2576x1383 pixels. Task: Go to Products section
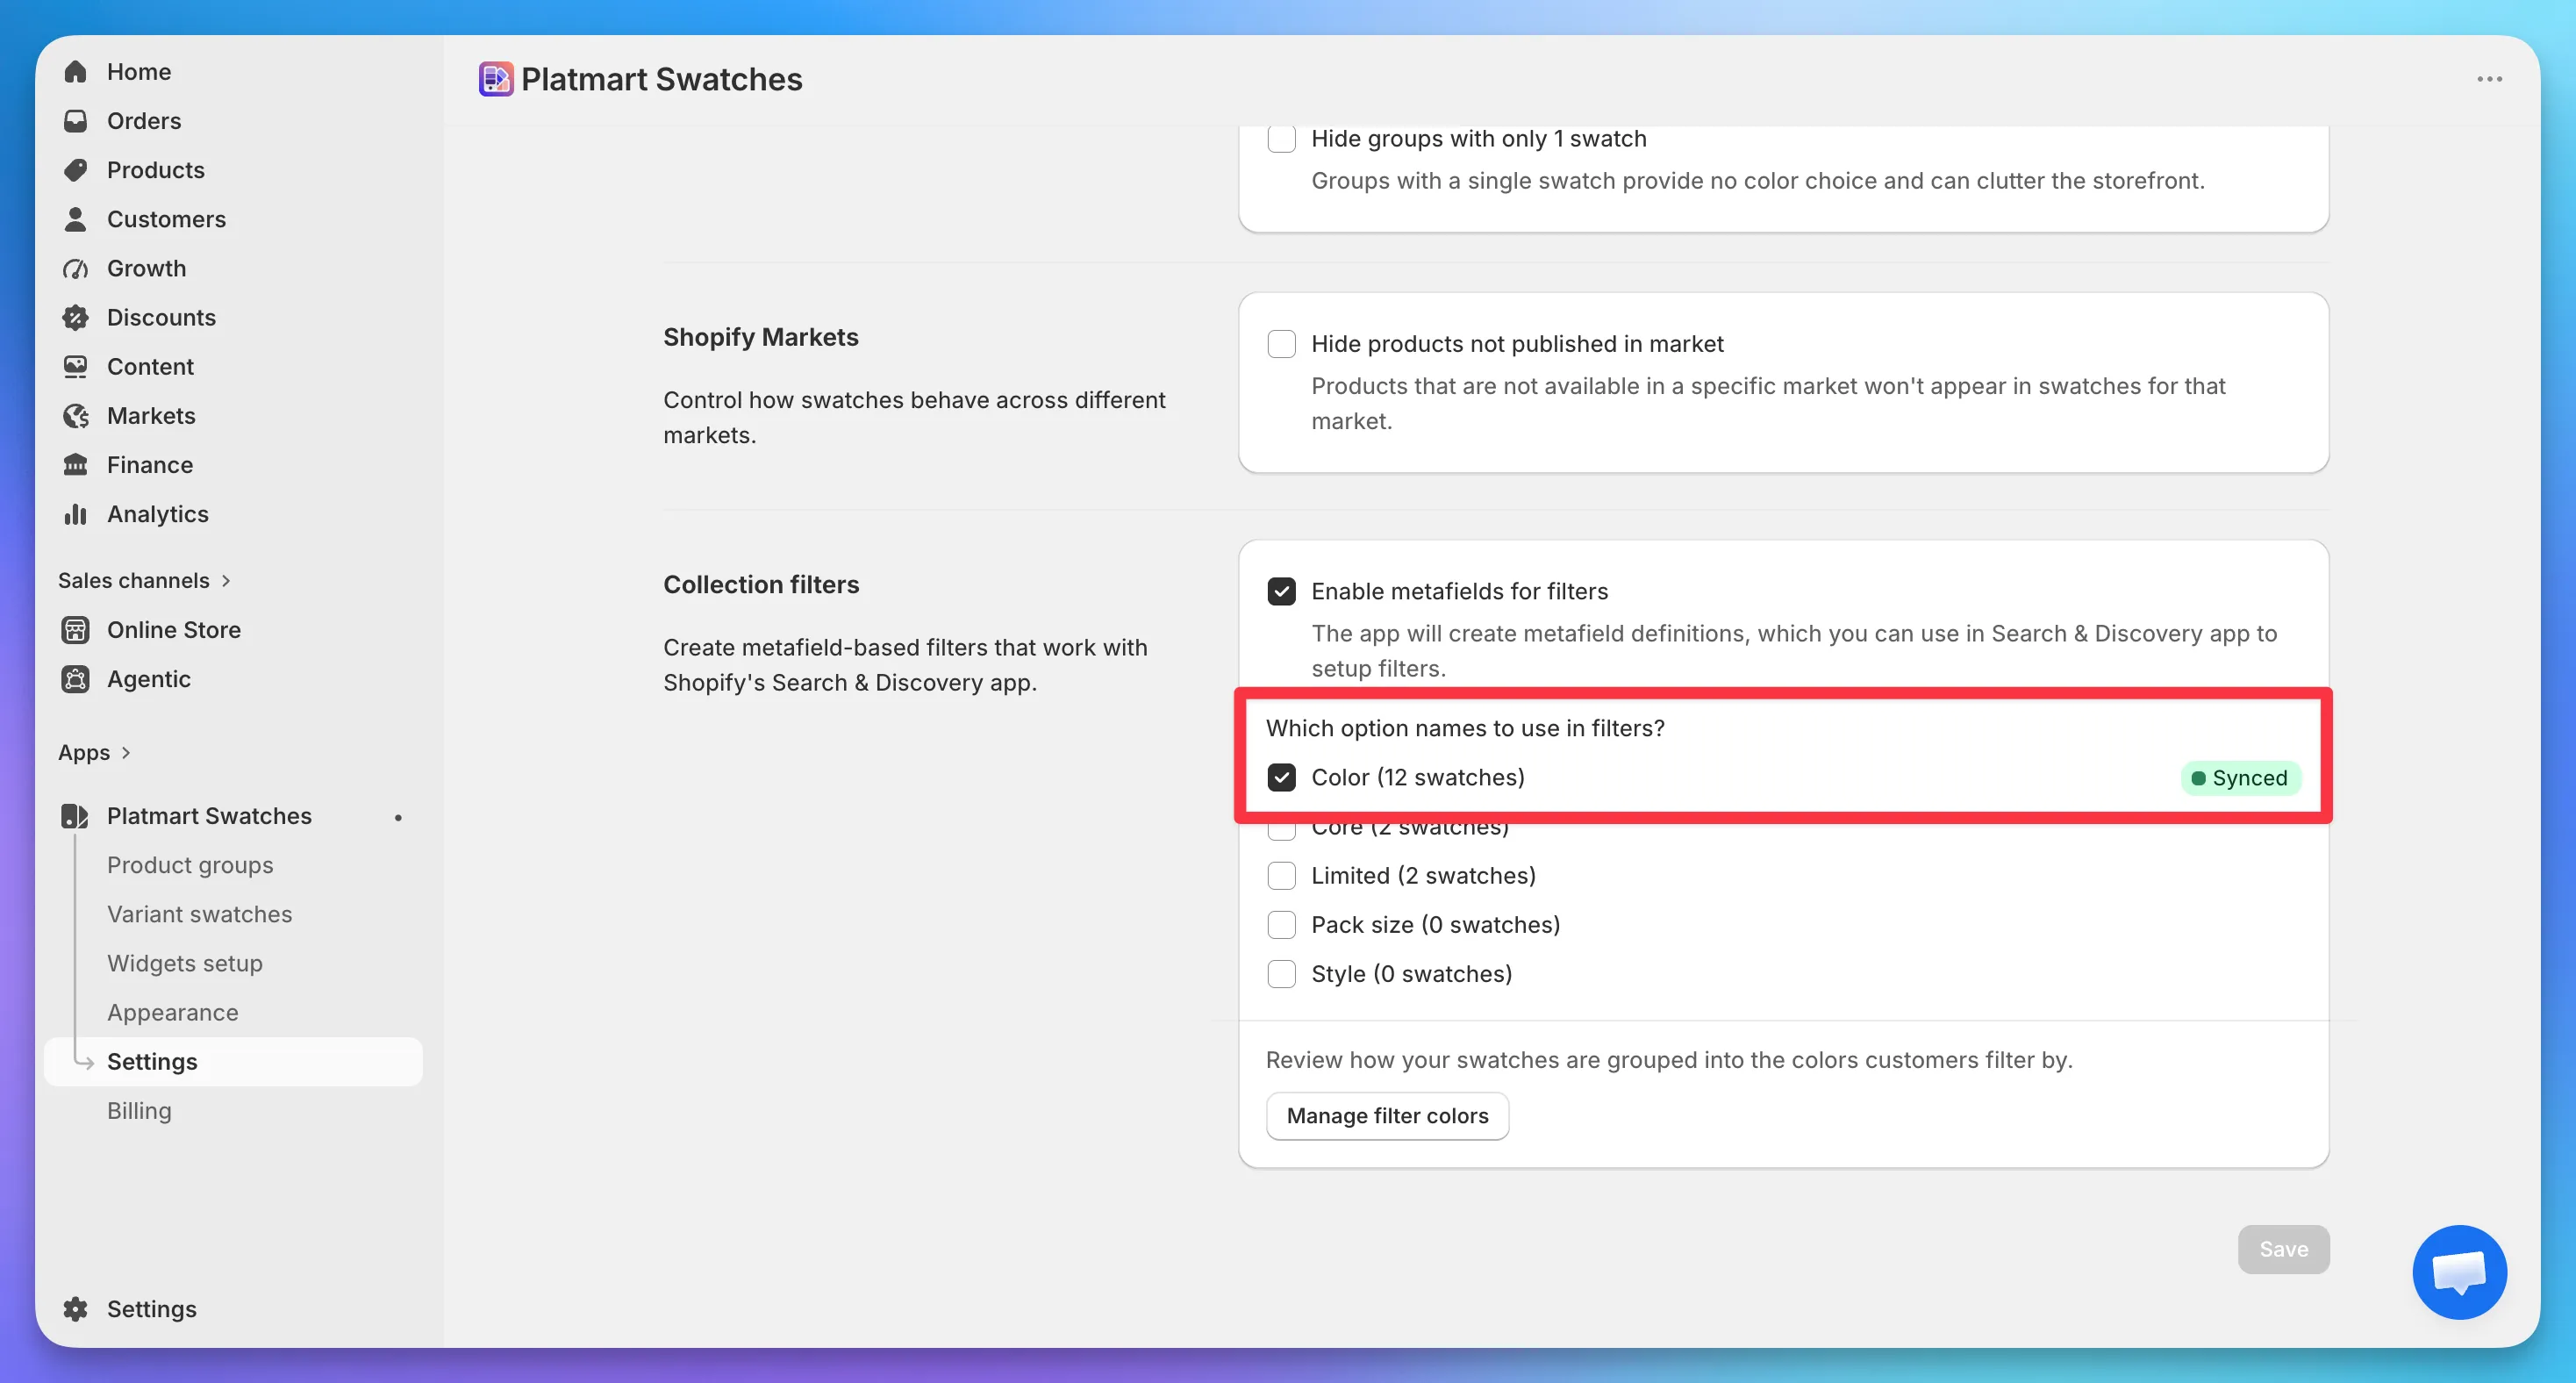pos(156,170)
